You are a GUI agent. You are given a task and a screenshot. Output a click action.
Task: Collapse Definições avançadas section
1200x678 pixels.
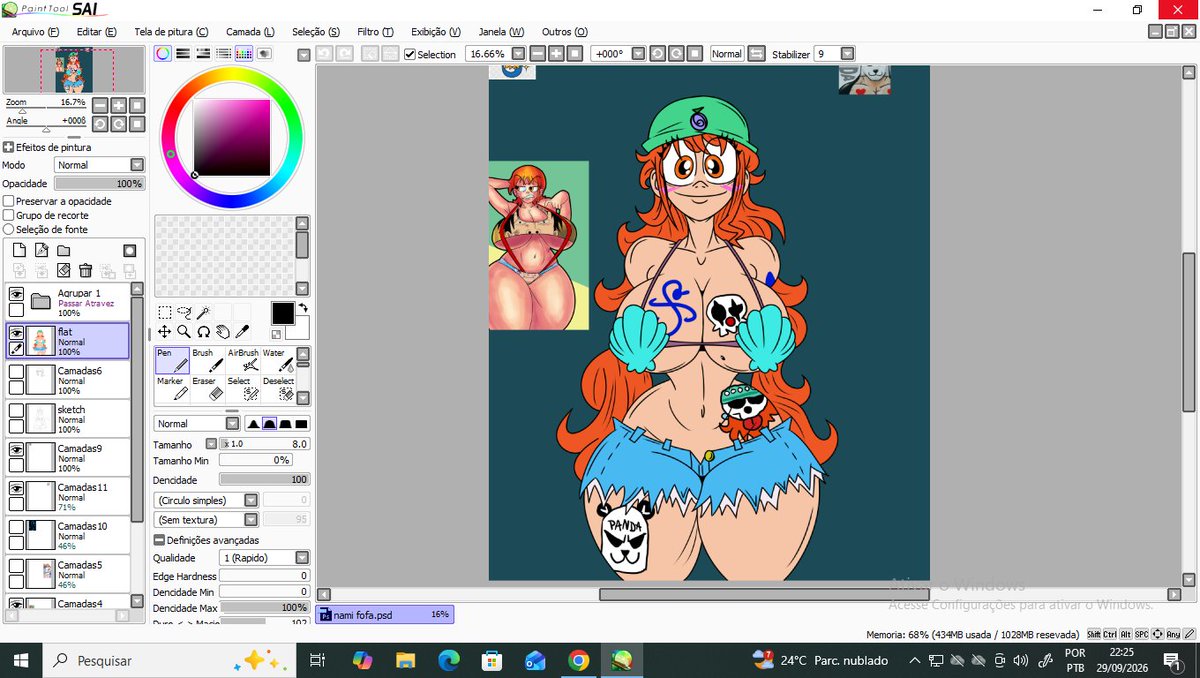tap(159, 540)
